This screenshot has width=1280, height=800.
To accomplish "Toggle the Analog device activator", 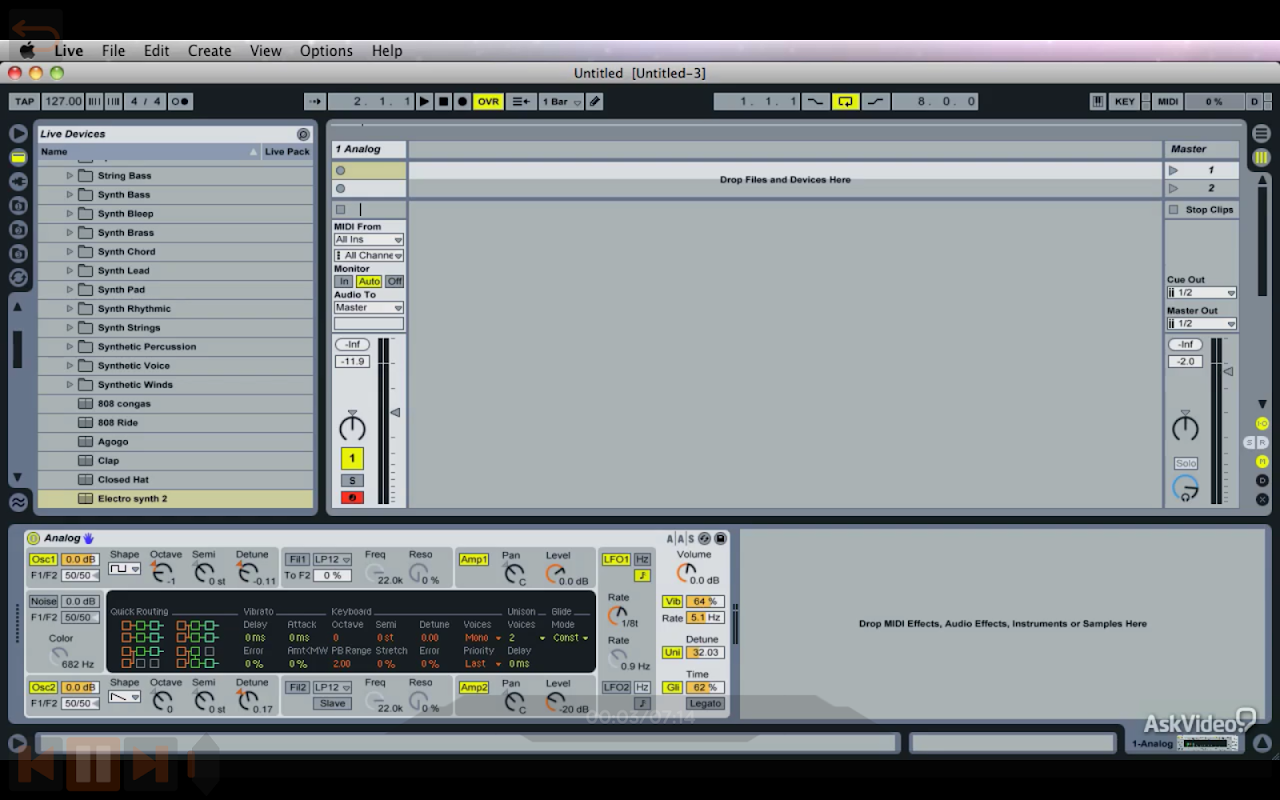I will tap(33, 538).
